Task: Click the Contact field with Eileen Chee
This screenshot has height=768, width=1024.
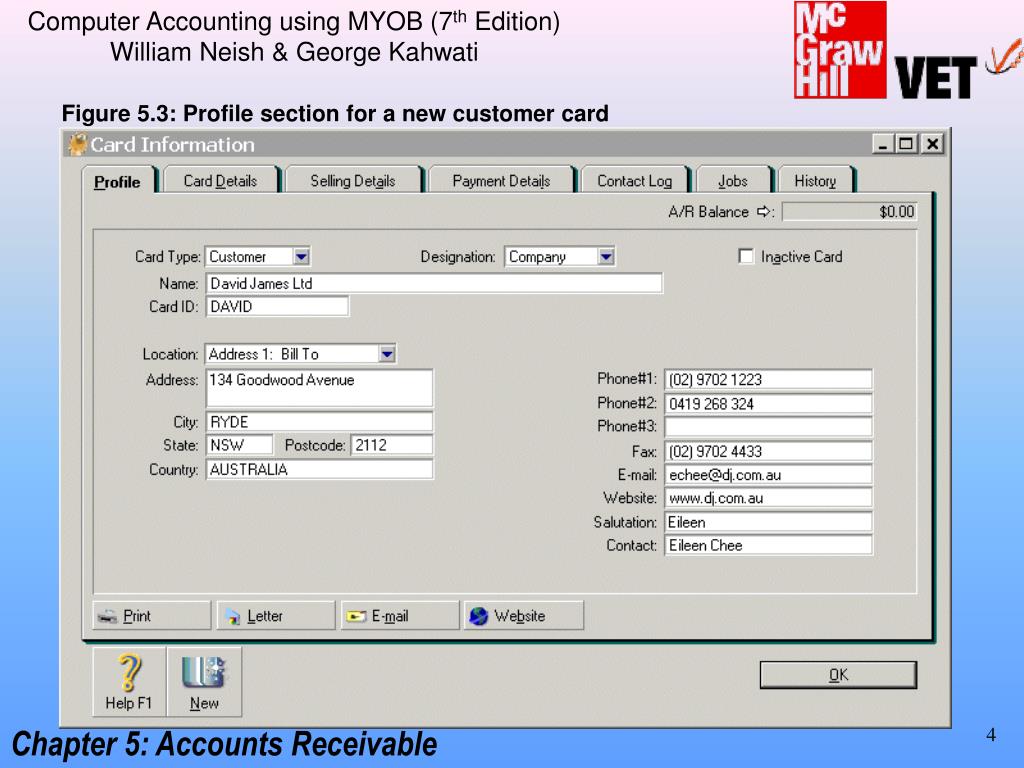Action: click(x=769, y=545)
